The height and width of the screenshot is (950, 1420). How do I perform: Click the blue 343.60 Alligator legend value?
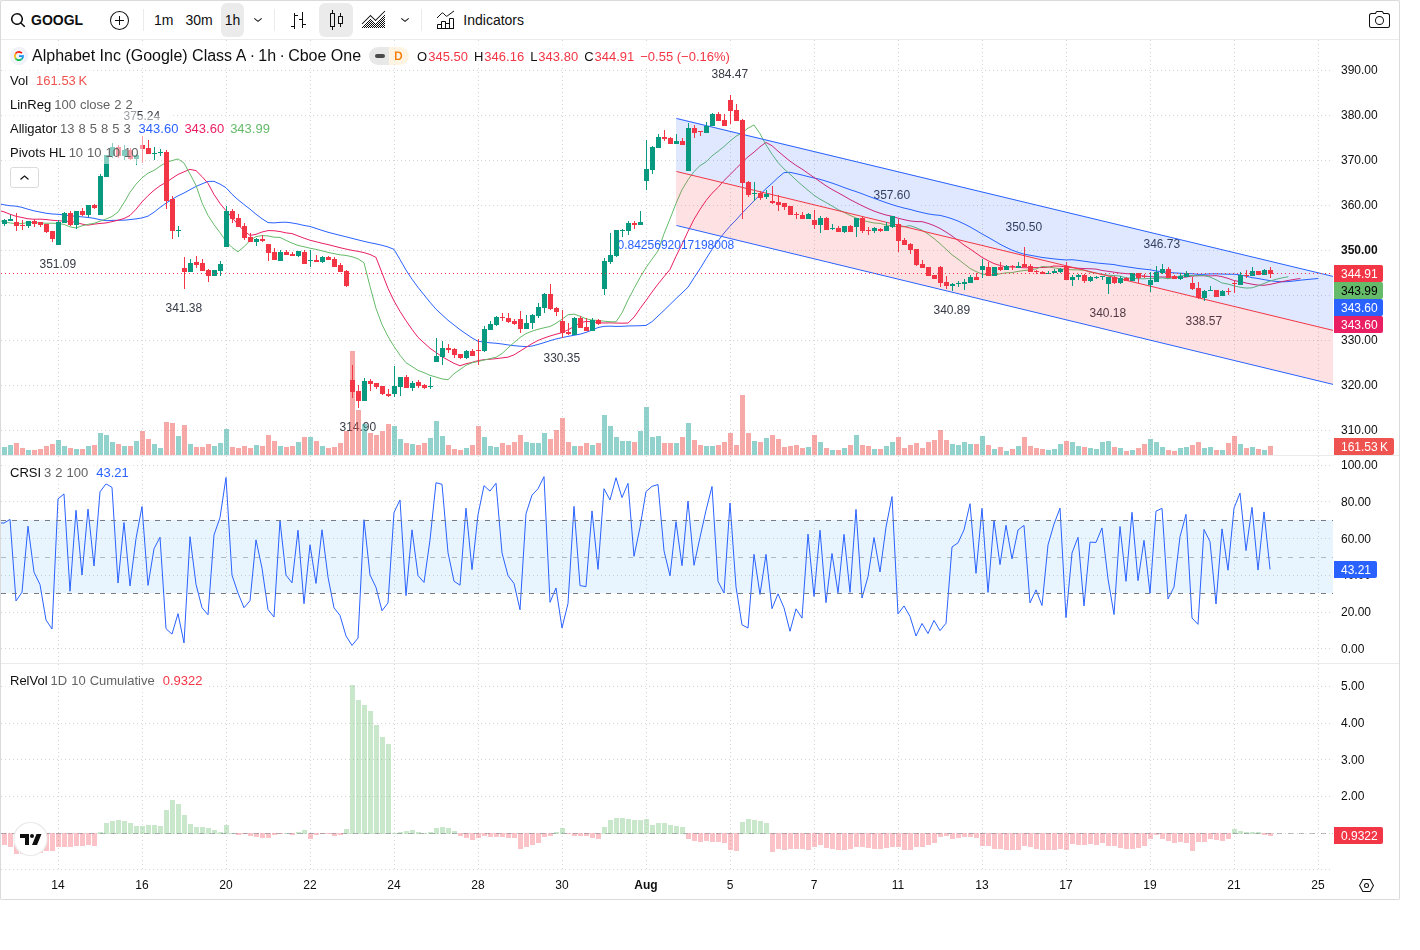tap(158, 129)
